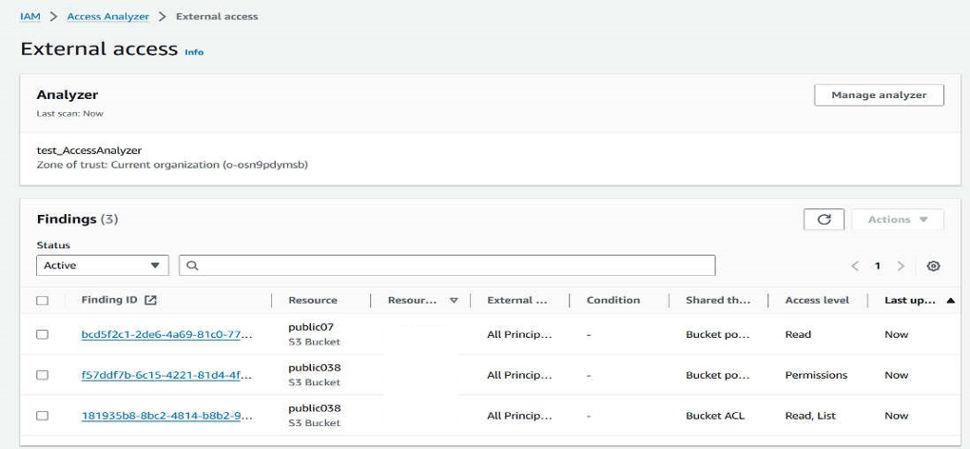Open the table preferences gear icon
The width and height of the screenshot is (970, 449).
(934, 266)
